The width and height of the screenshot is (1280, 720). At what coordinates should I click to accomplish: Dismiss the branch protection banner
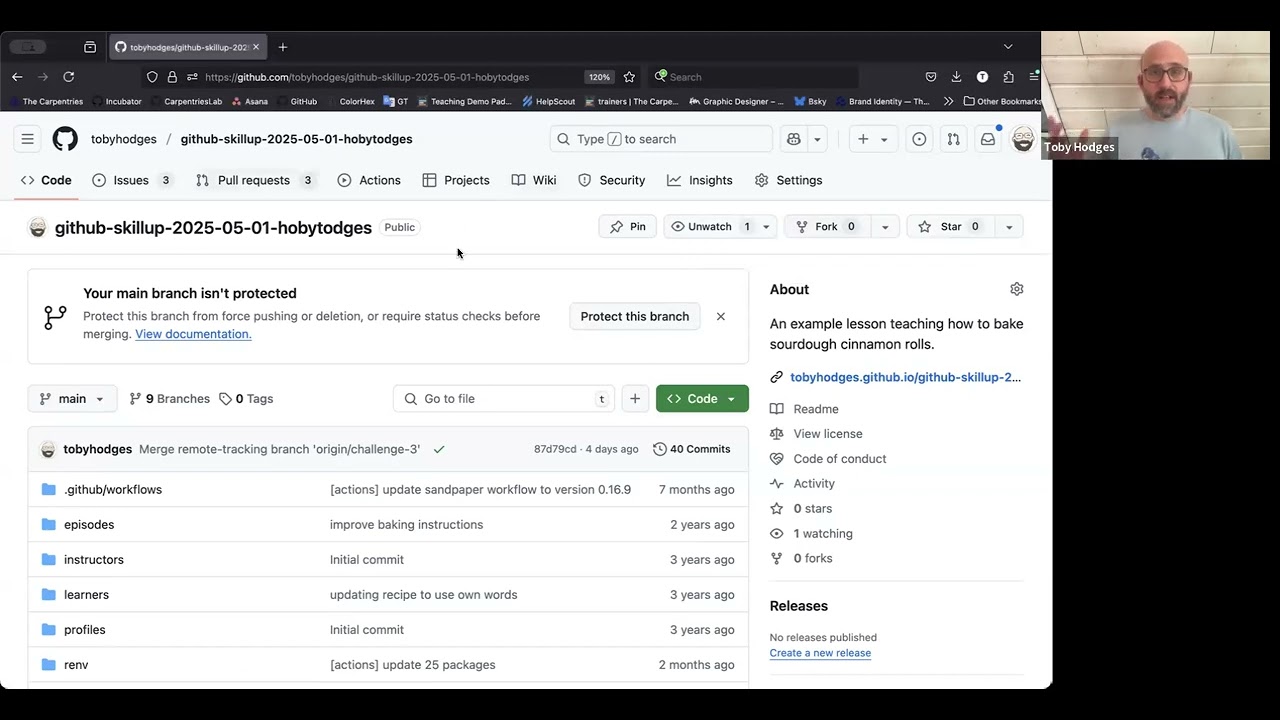(721, 316)
